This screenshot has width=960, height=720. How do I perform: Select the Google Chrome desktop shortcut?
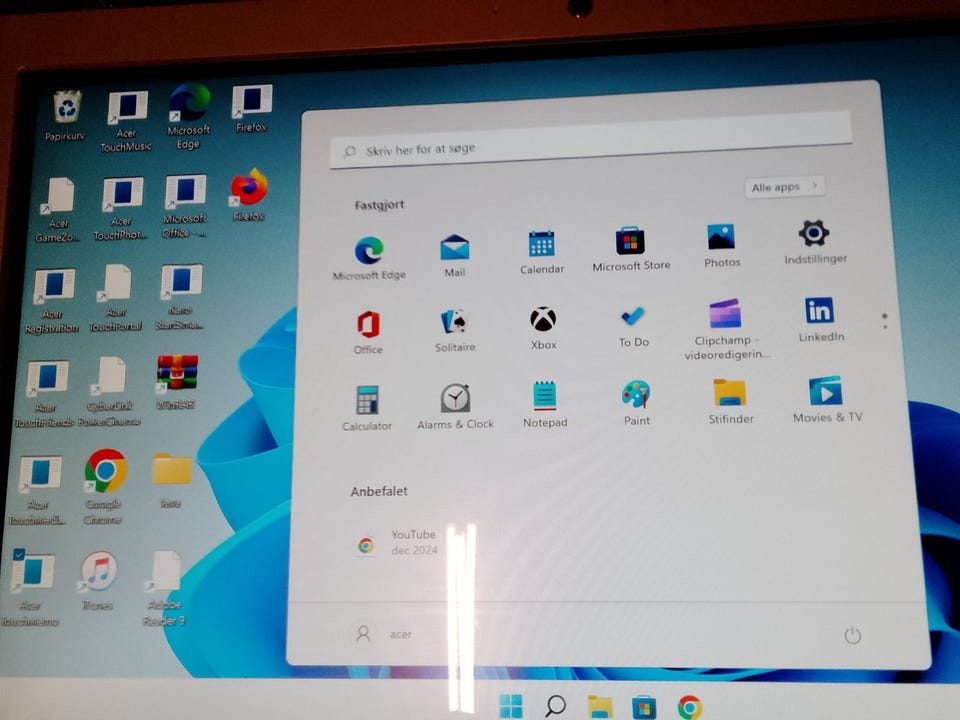[105, 486]
